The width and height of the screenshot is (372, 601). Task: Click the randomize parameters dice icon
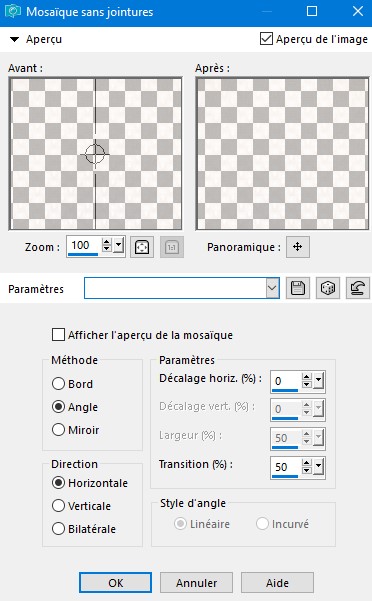pyautogui.click(x=328, y=288)
